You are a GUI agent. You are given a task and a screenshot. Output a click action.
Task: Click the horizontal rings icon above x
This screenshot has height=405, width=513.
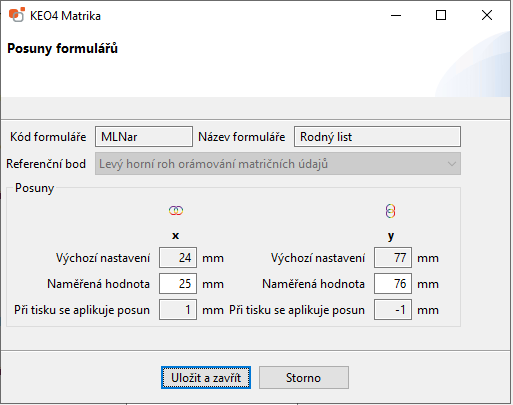[x=176, y=211]
